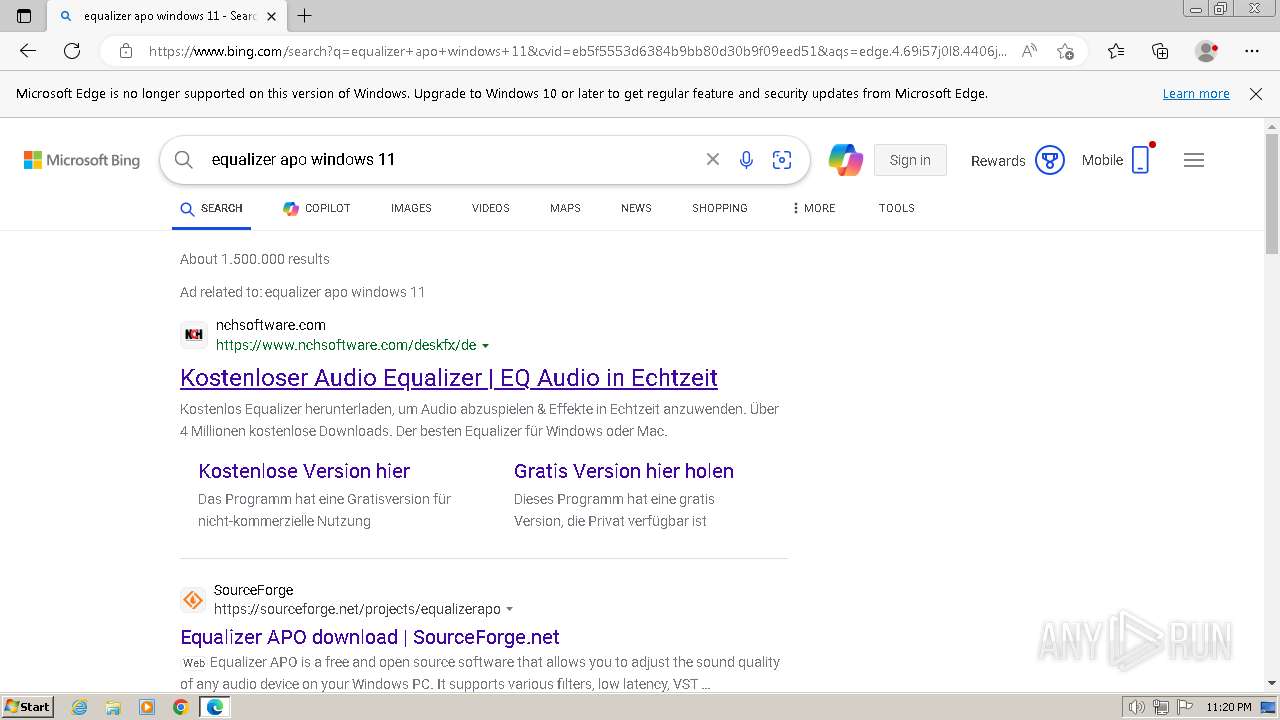Clear the Bing search box text

(x=712, y=159)
